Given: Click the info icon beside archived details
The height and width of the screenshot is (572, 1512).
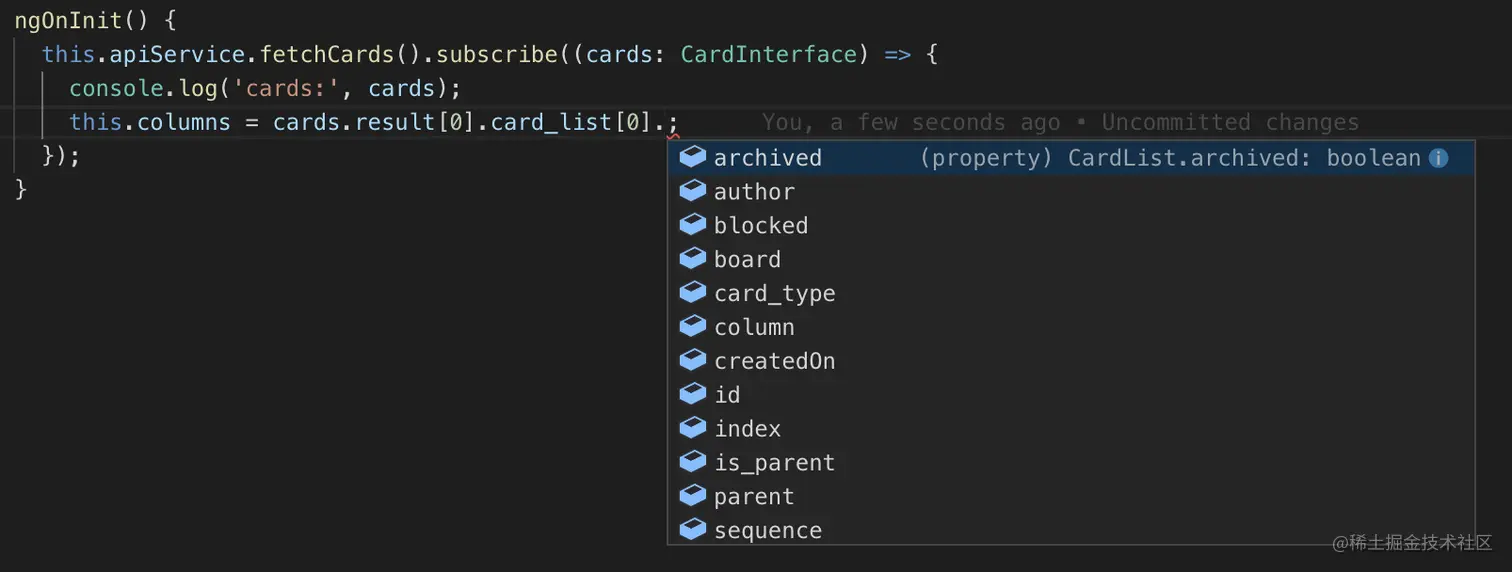Looking at the screenshot, I should [x=1438, y=158].
